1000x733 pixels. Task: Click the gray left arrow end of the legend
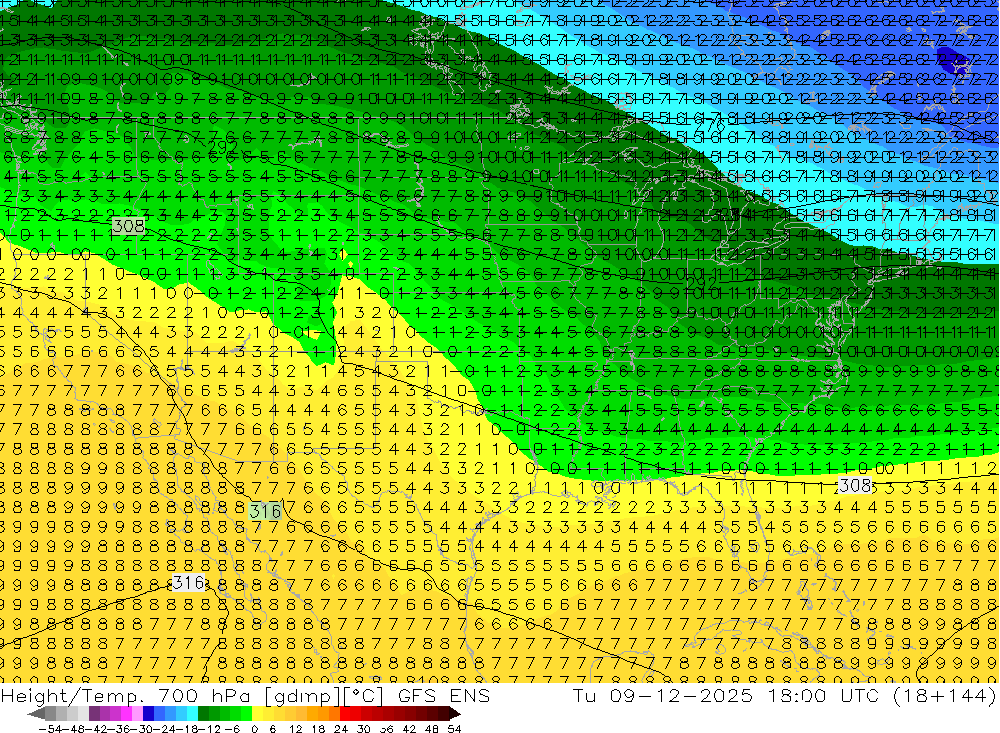(x=36, y=714)
